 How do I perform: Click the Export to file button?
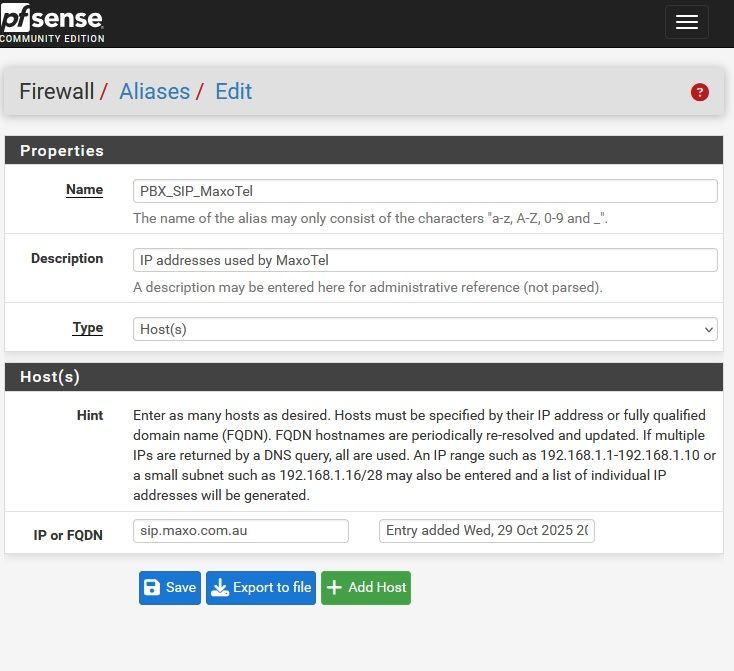click(261, 588)
